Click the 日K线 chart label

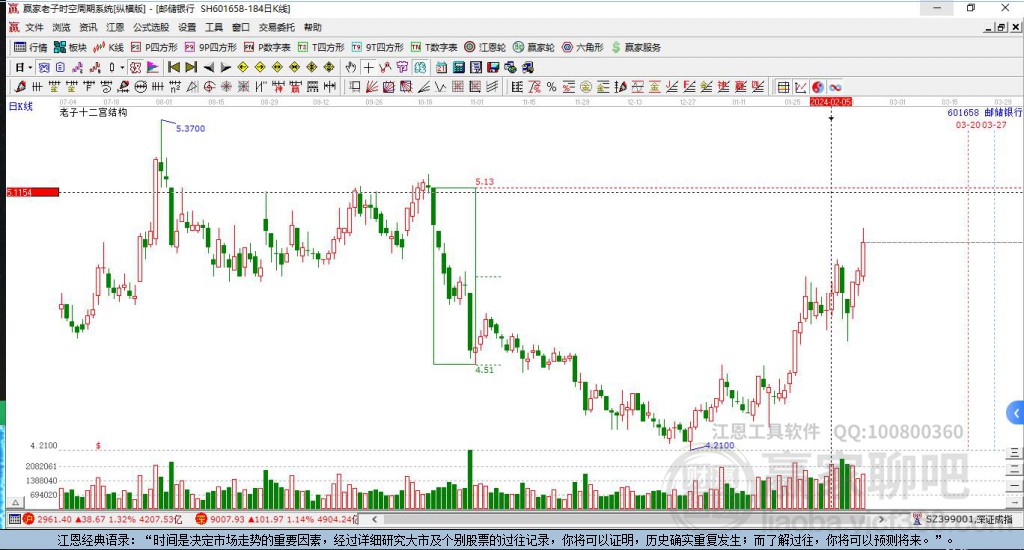pos(20,106)
